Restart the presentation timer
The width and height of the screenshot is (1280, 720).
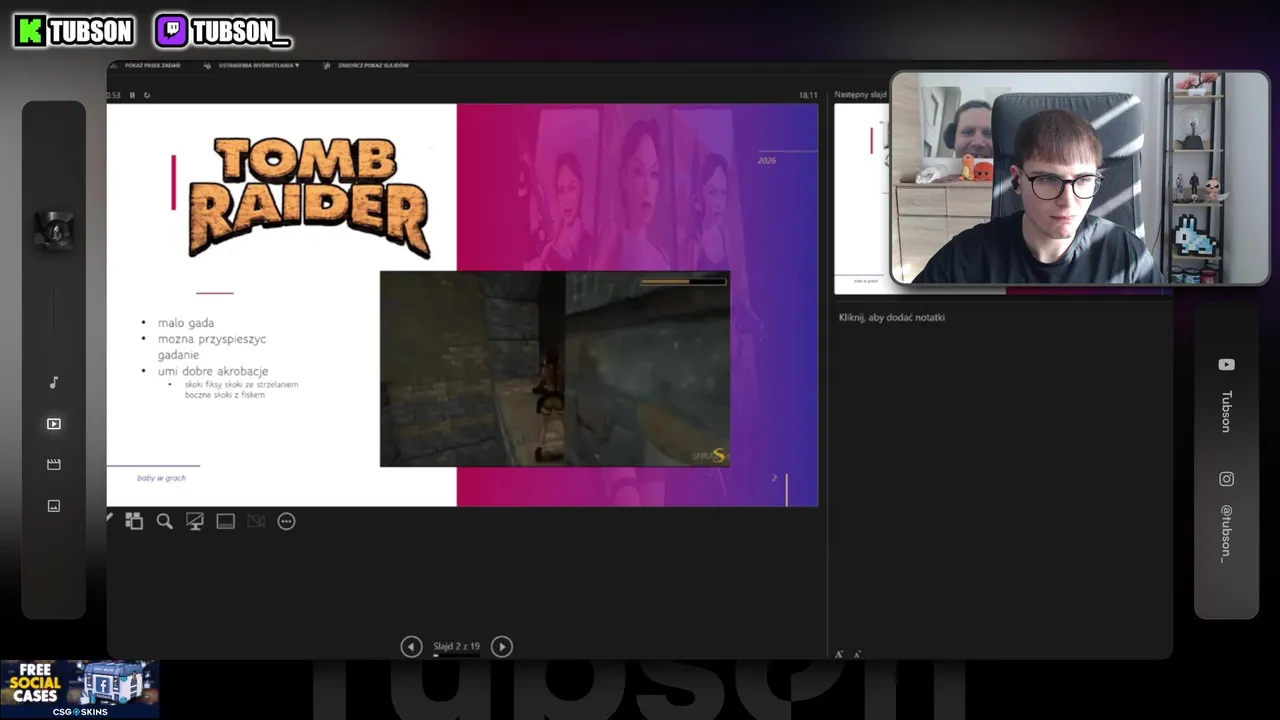(147, 95)
